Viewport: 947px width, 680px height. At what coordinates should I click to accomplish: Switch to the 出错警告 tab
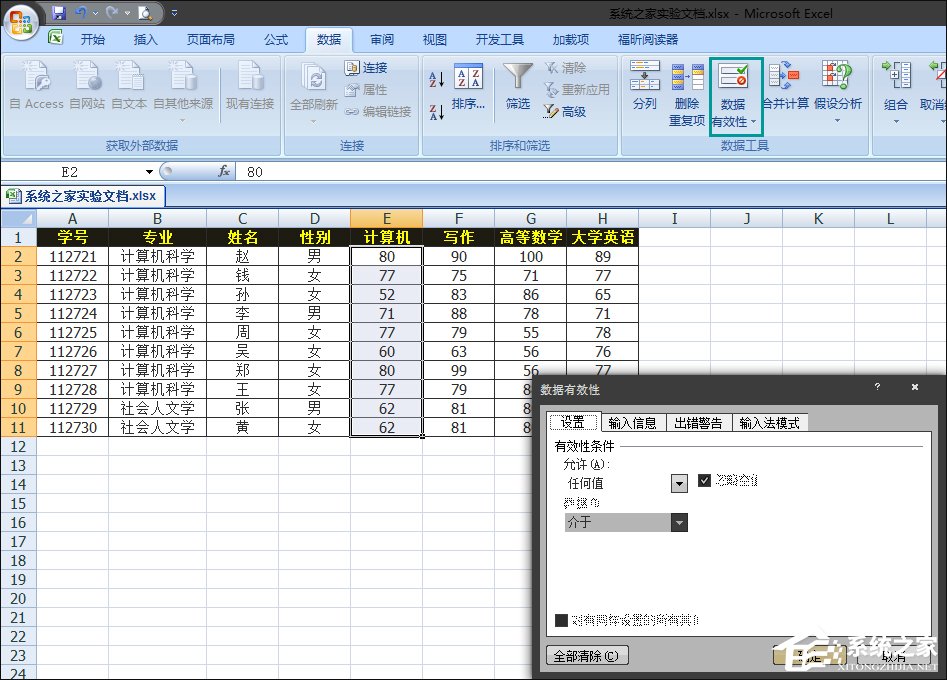(698, 422)
